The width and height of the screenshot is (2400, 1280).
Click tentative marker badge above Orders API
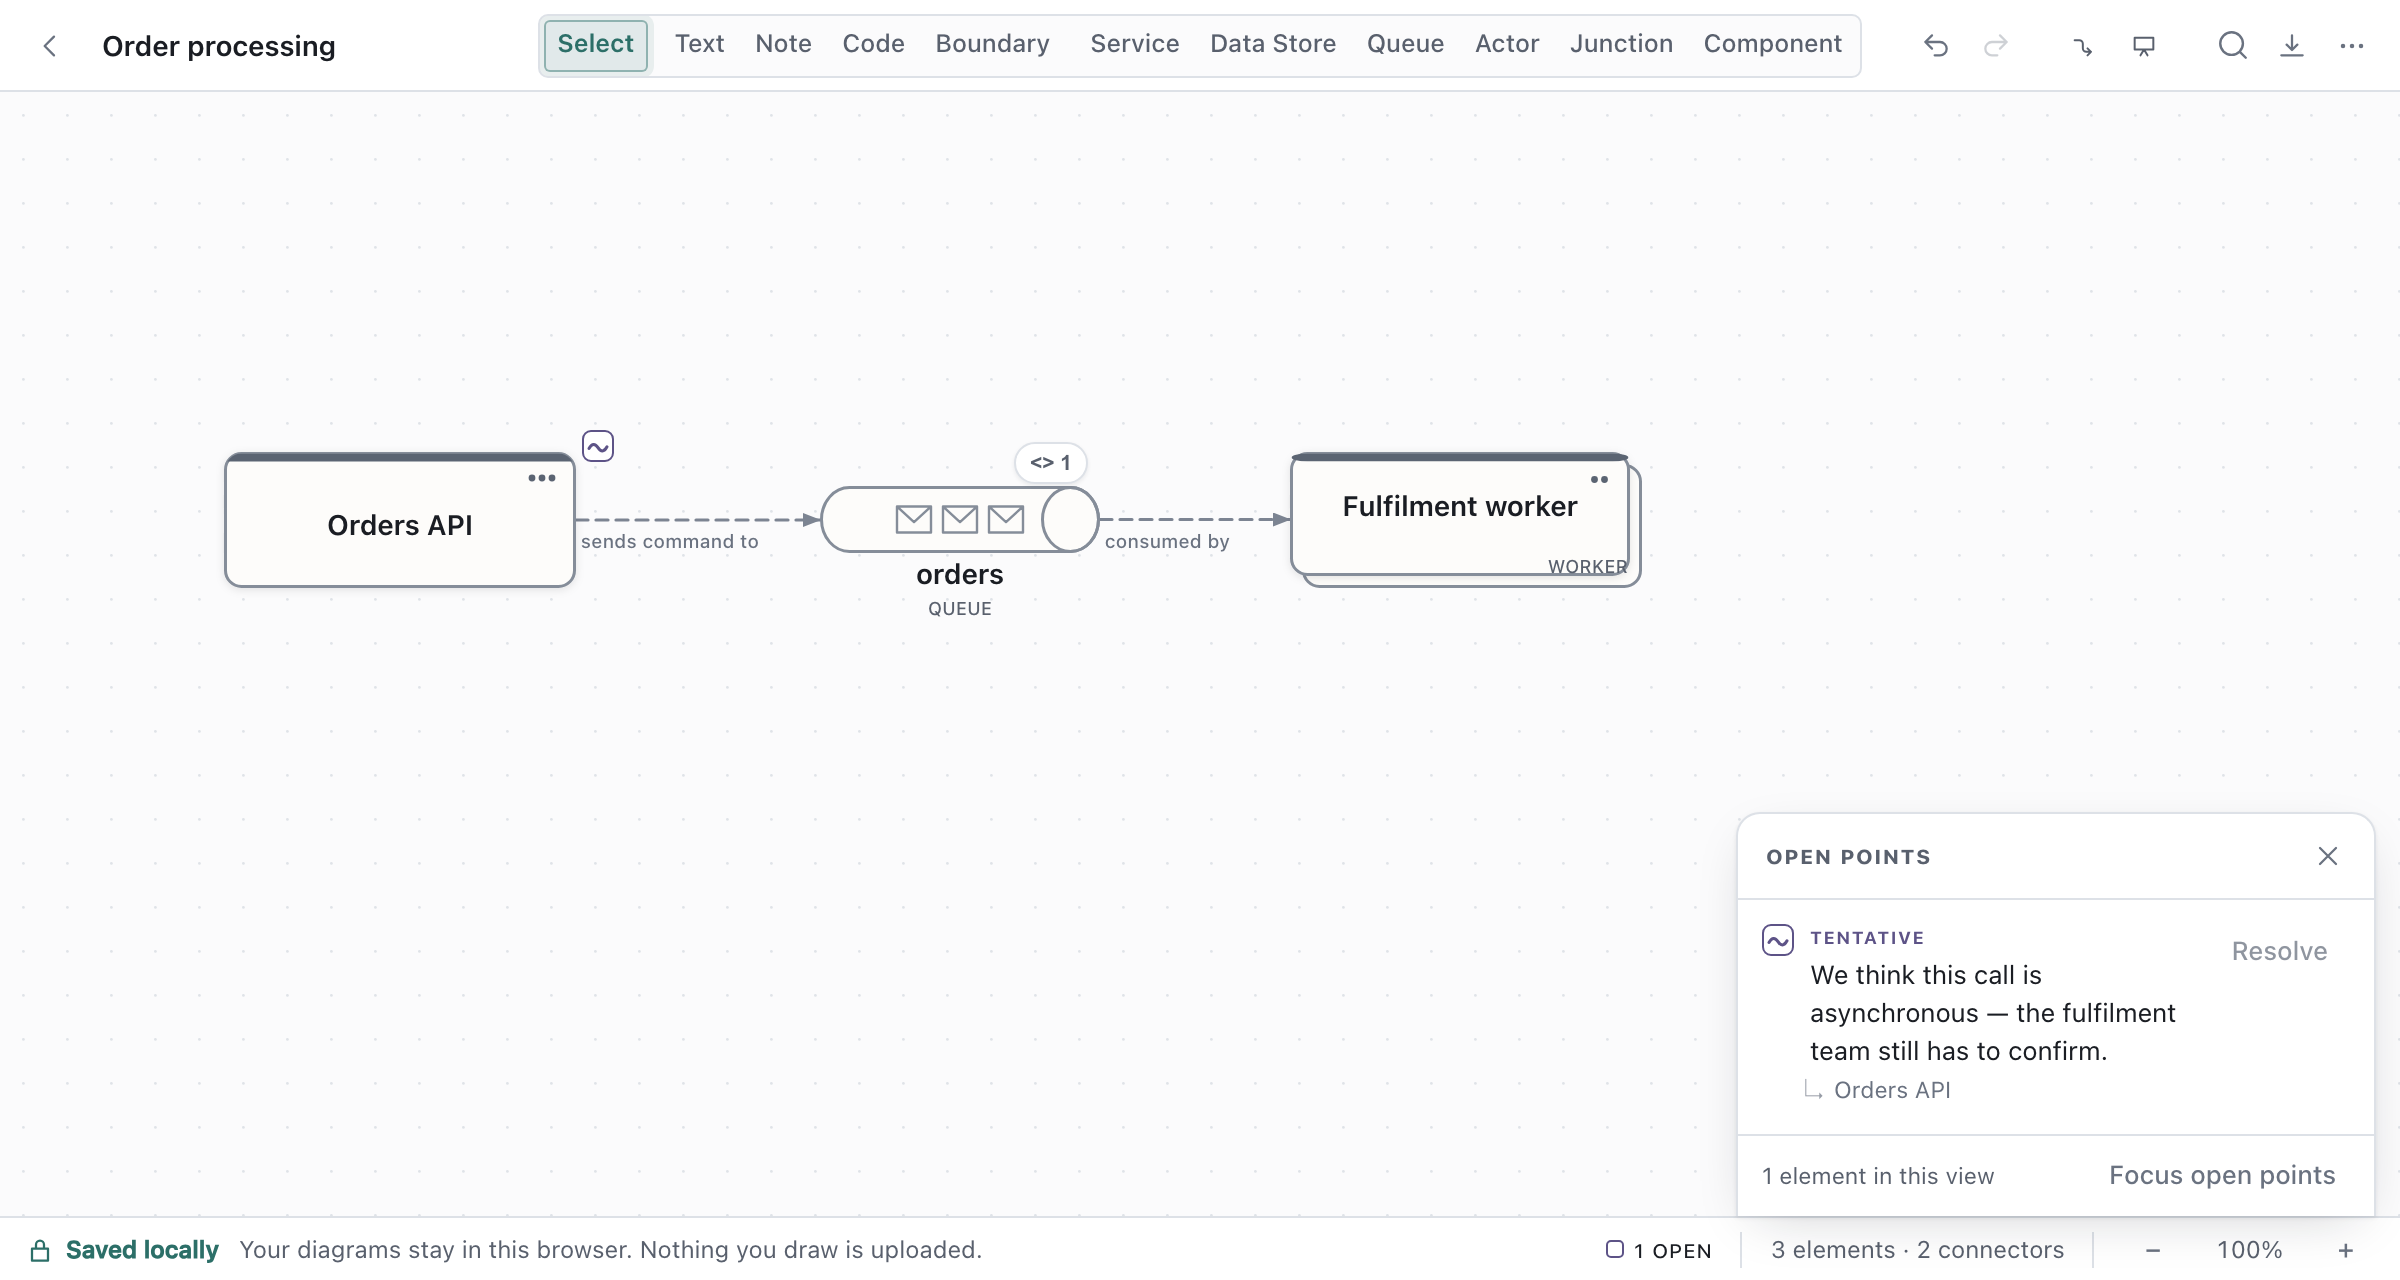click(598, 446)
